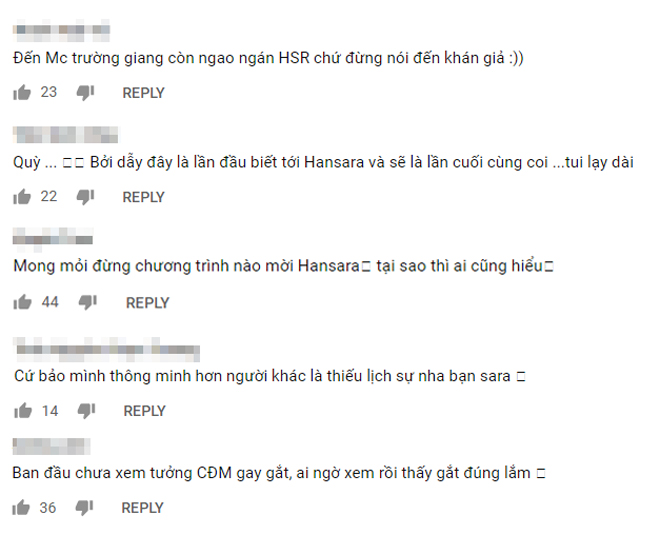Thumbs up the comment about bạn sara
Viewport: 660px width, 535px height.
click(x=23, y=410)
